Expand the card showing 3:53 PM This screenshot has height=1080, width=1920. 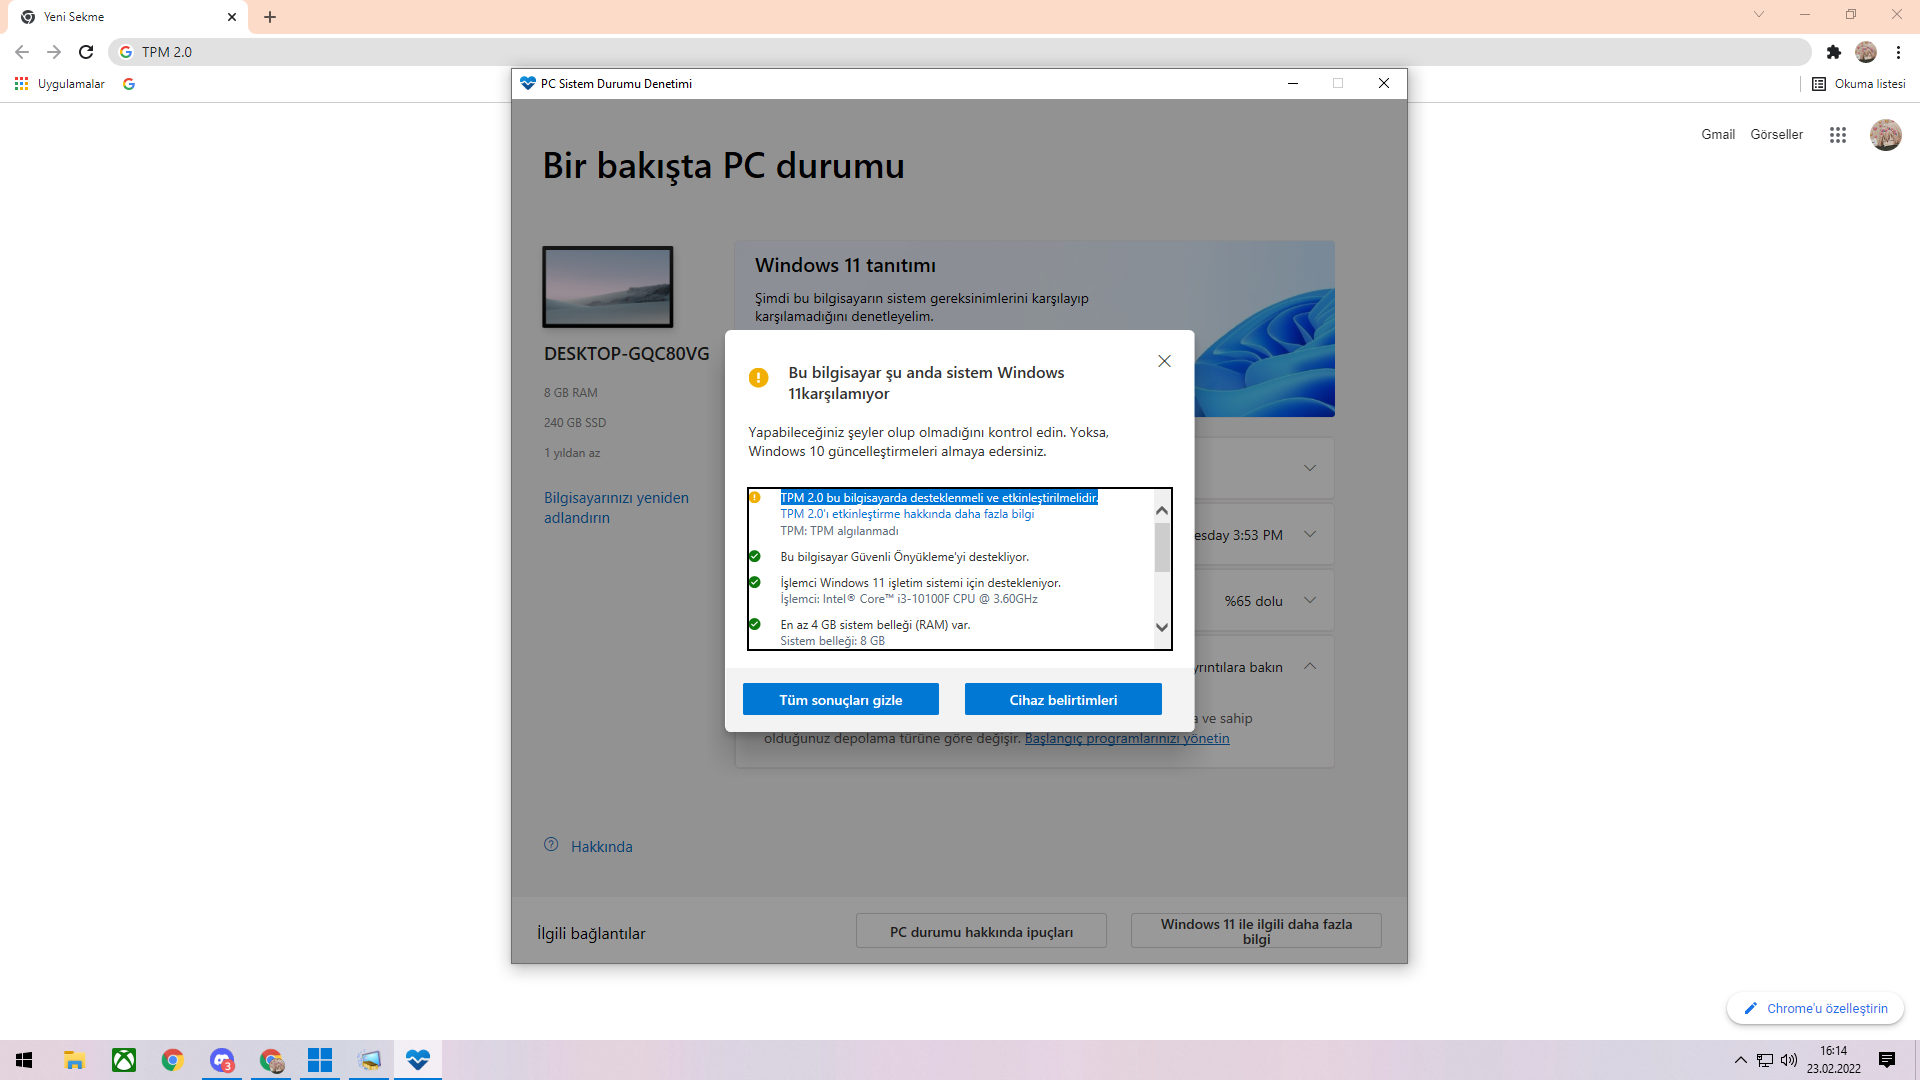1310,535
